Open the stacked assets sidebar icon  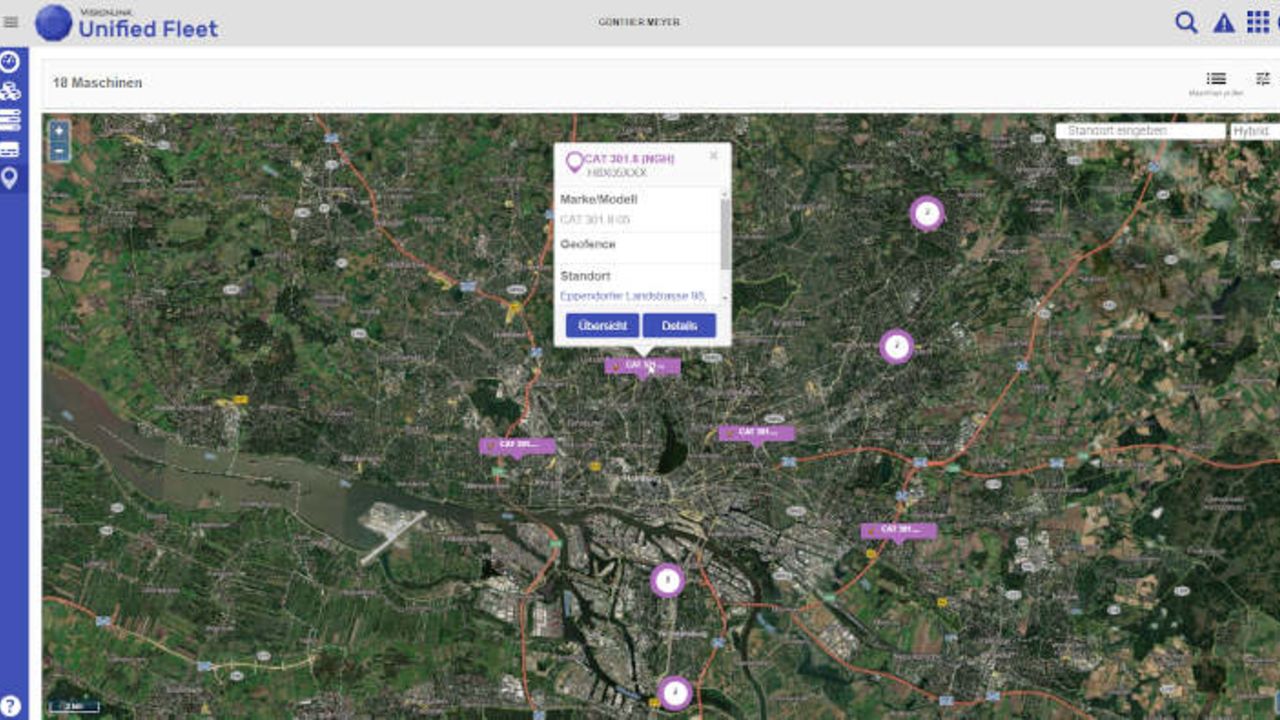[x=10, y=92]
